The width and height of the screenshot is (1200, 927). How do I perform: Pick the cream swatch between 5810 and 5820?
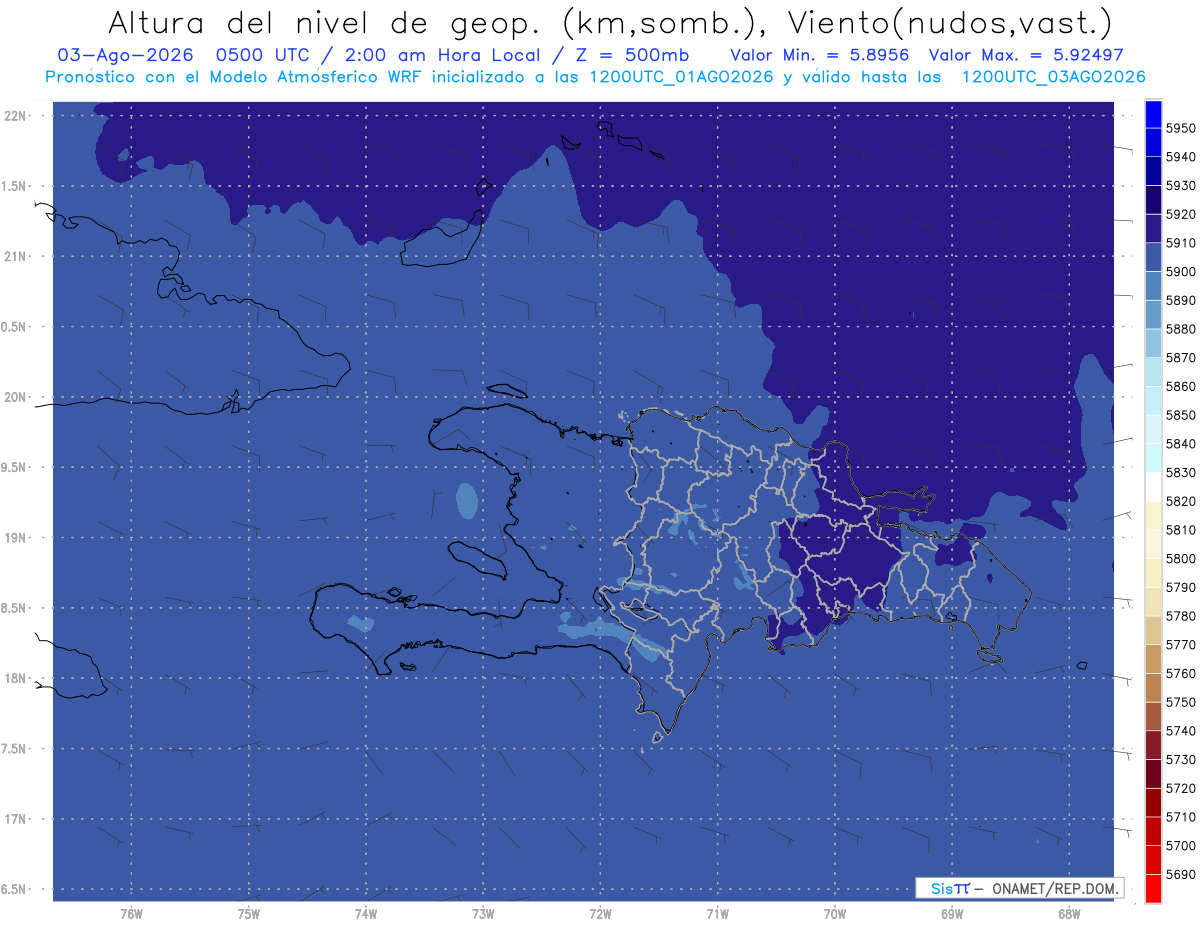[x=1153, y=515]
